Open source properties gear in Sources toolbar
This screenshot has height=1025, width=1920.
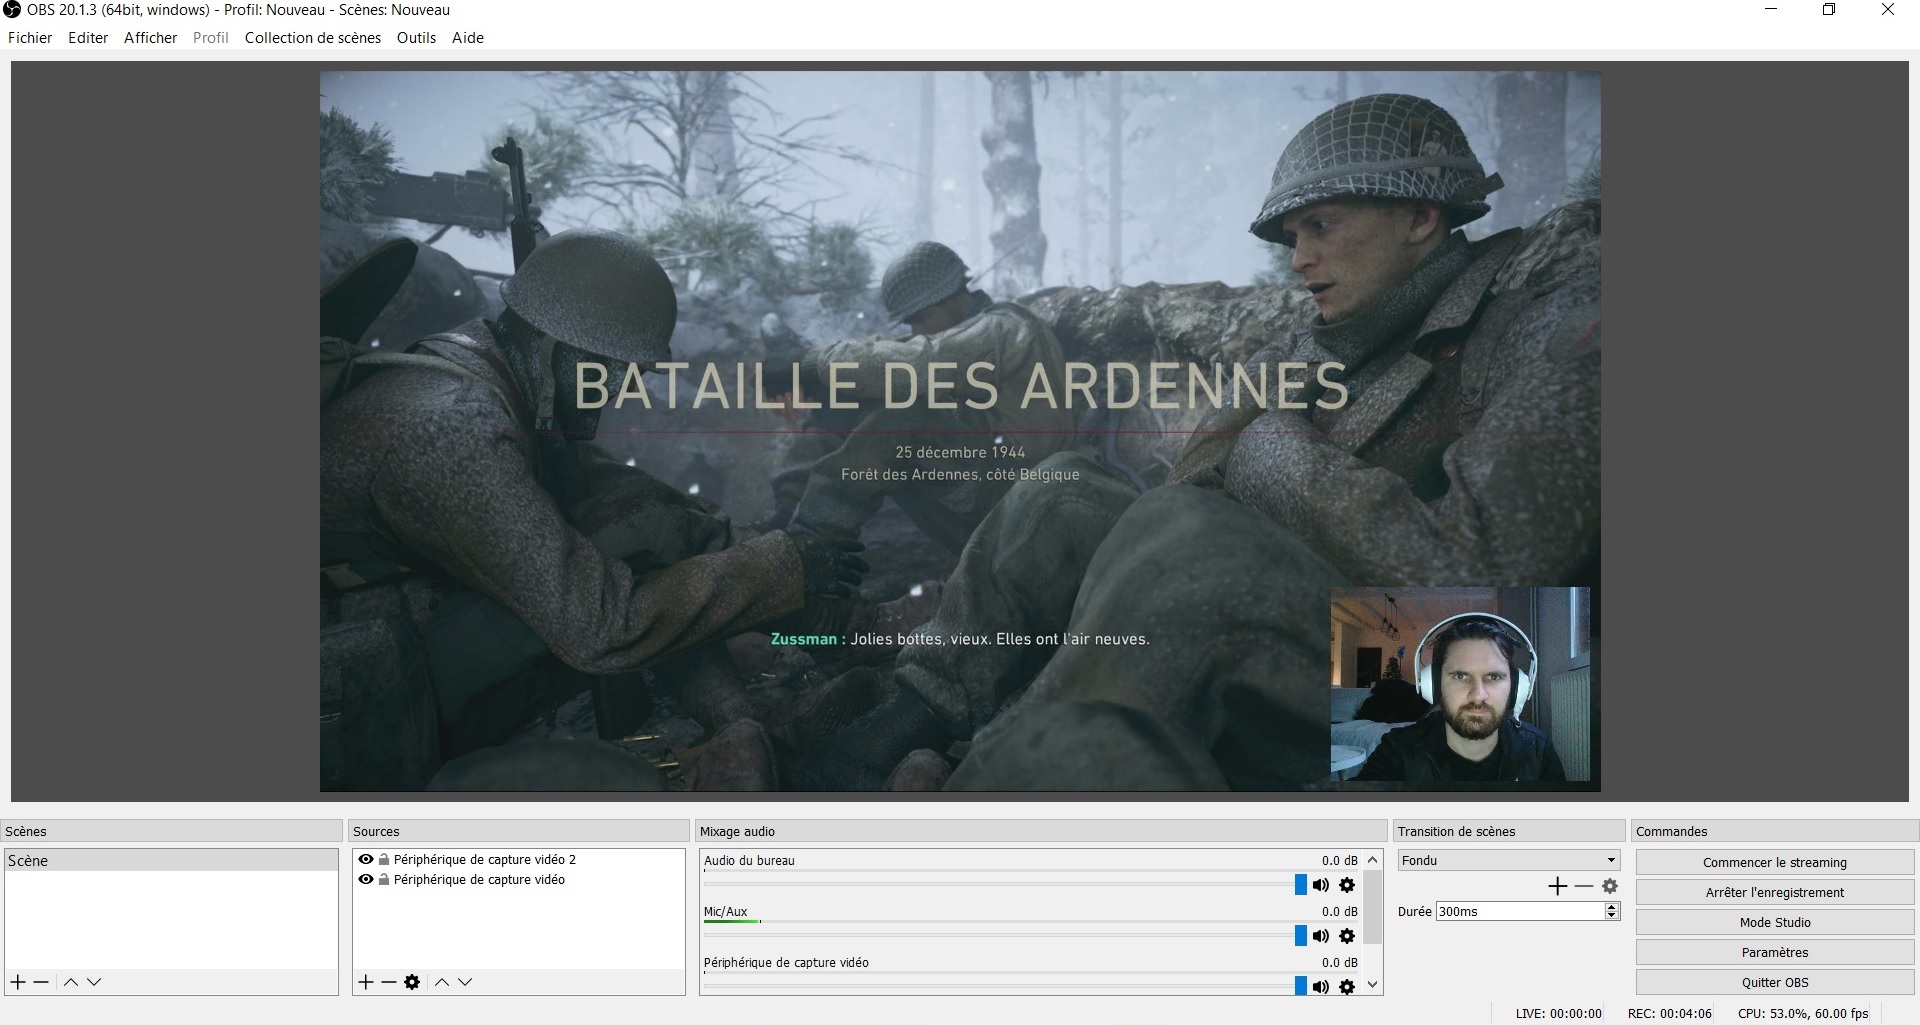(x=412, y=982)
